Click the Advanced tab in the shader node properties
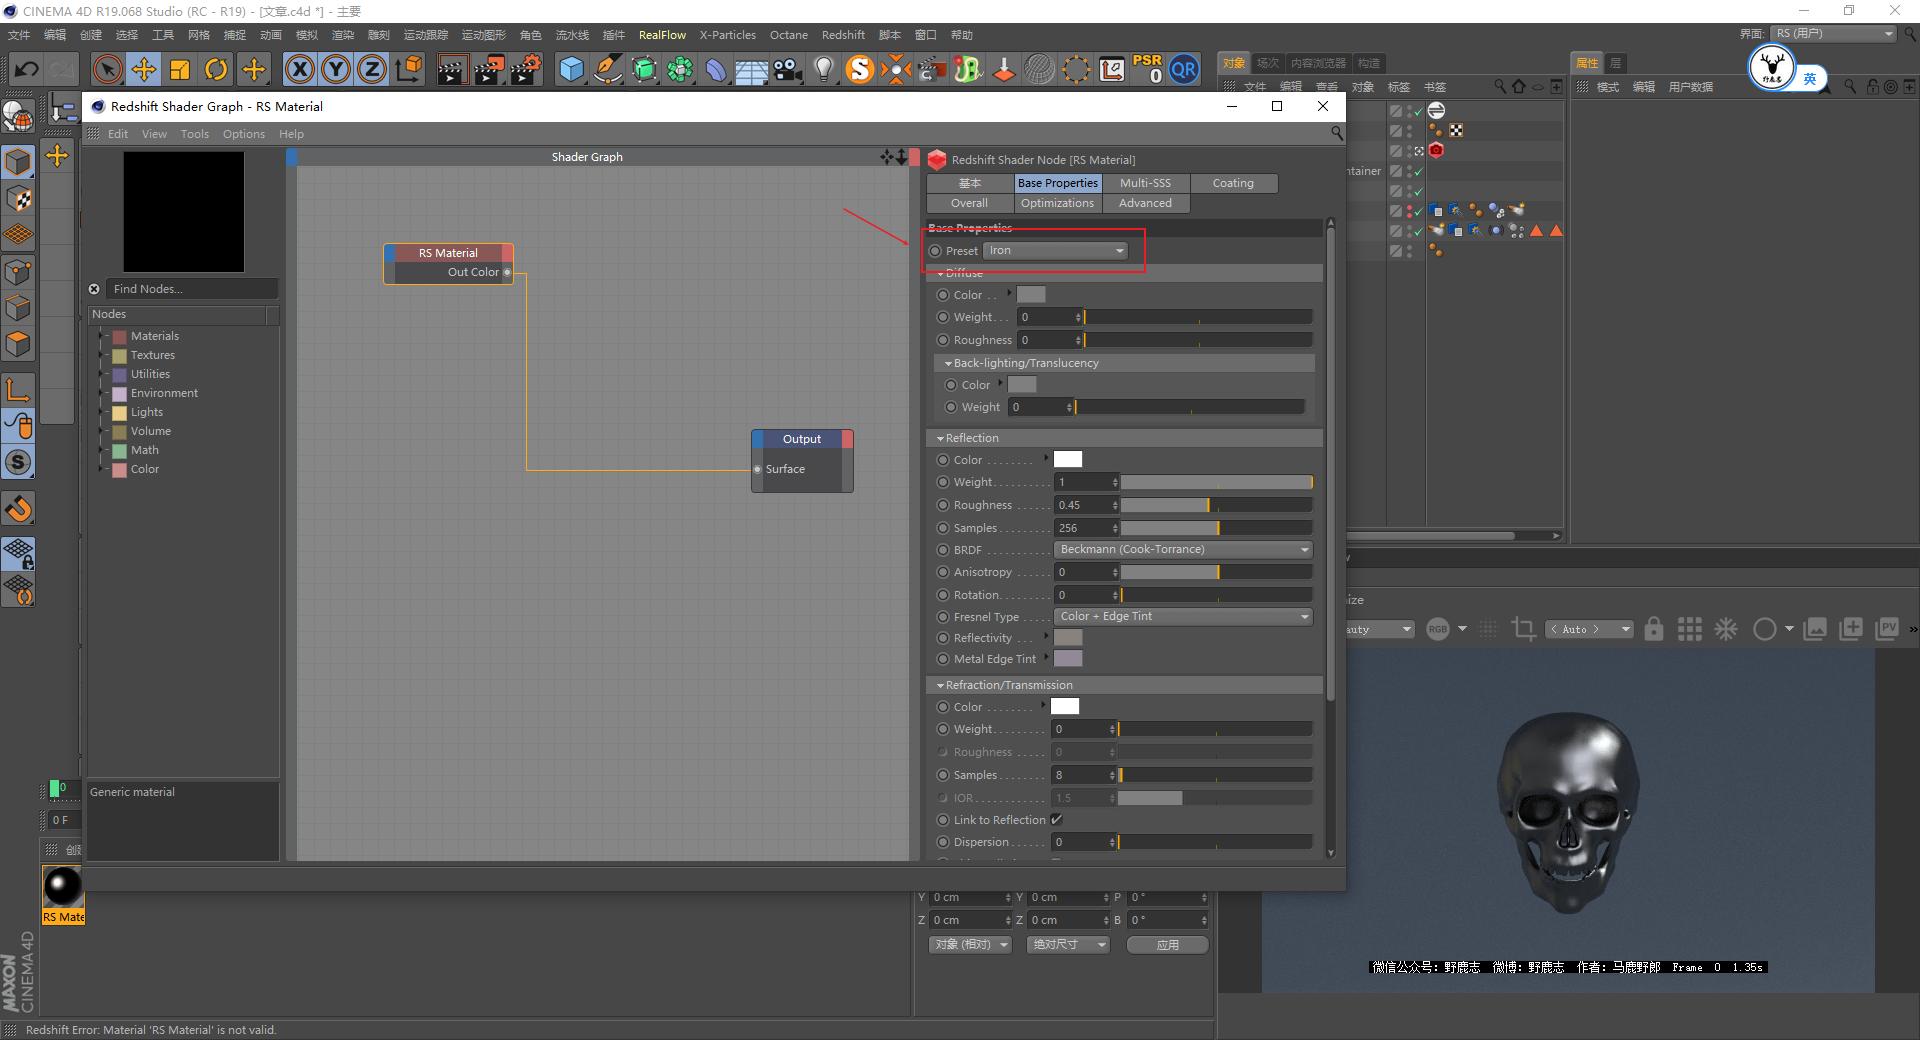1920x1040 pixels. coord(1145,202)
